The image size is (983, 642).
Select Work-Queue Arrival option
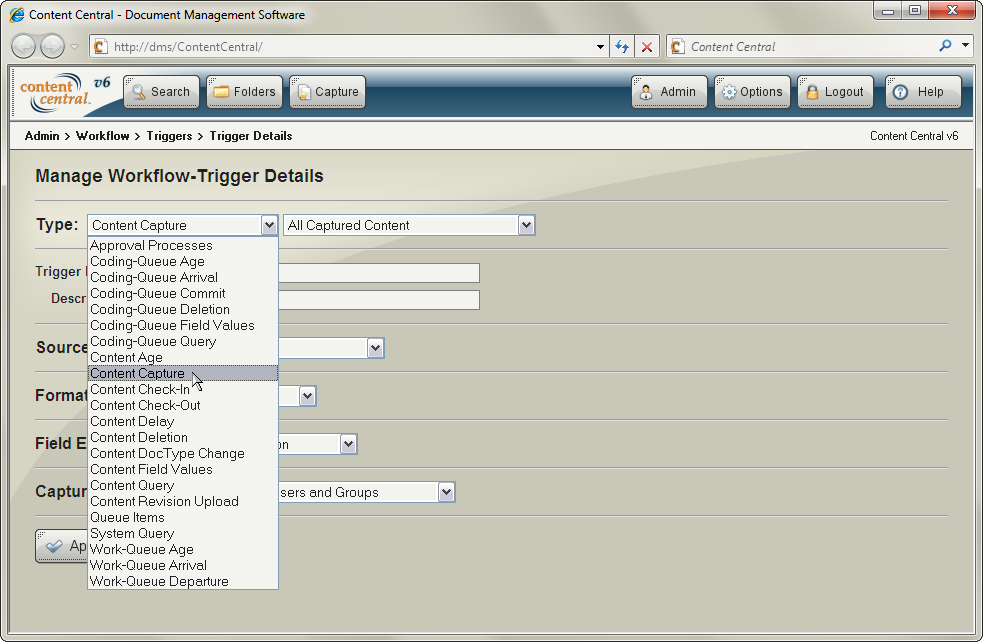(x=182, y=565)
